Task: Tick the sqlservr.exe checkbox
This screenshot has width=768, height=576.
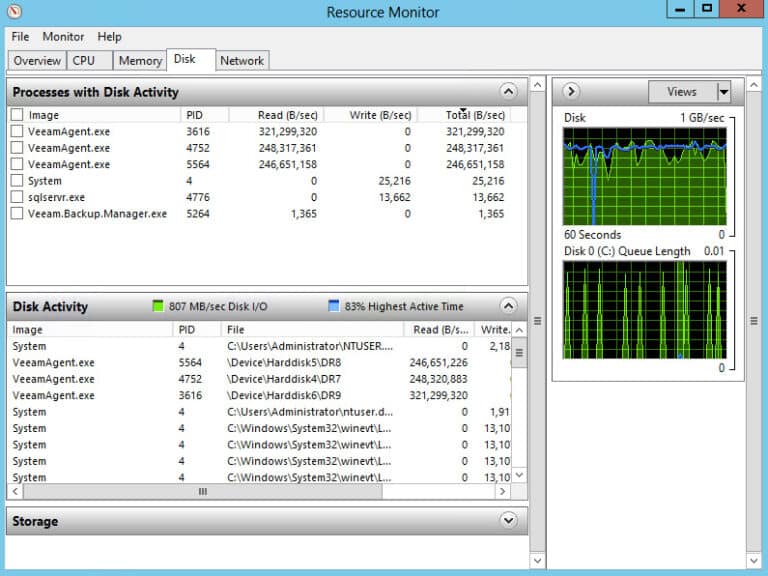Action: tap(17, 197)
